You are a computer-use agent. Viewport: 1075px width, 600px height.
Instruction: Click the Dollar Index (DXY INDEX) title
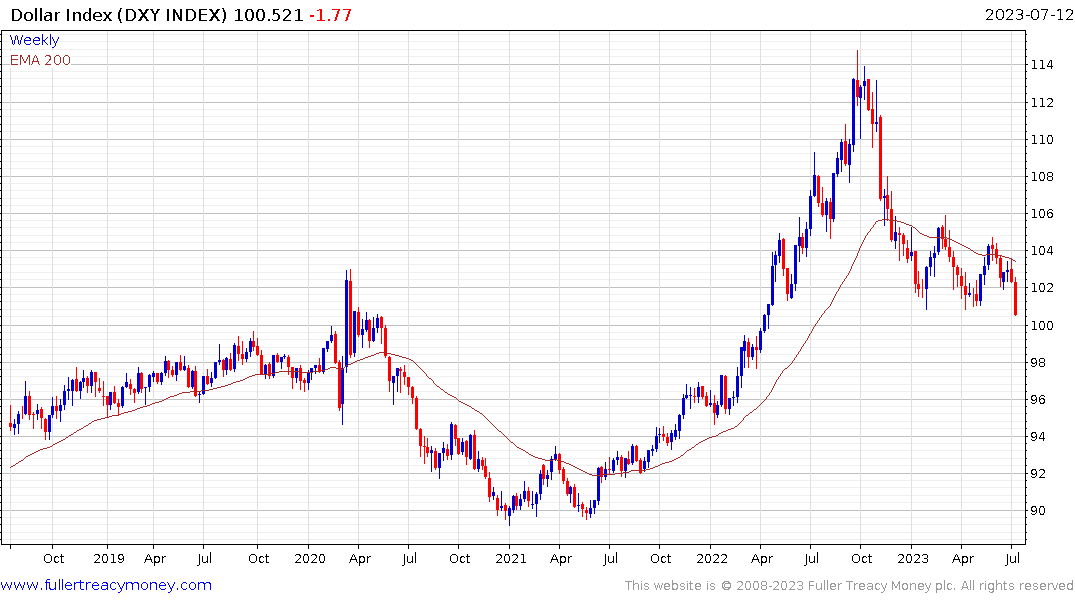(119, 15)
